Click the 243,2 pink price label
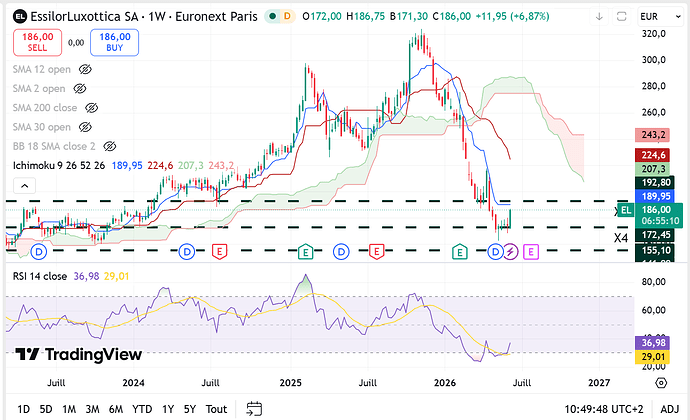 (653, 135)
